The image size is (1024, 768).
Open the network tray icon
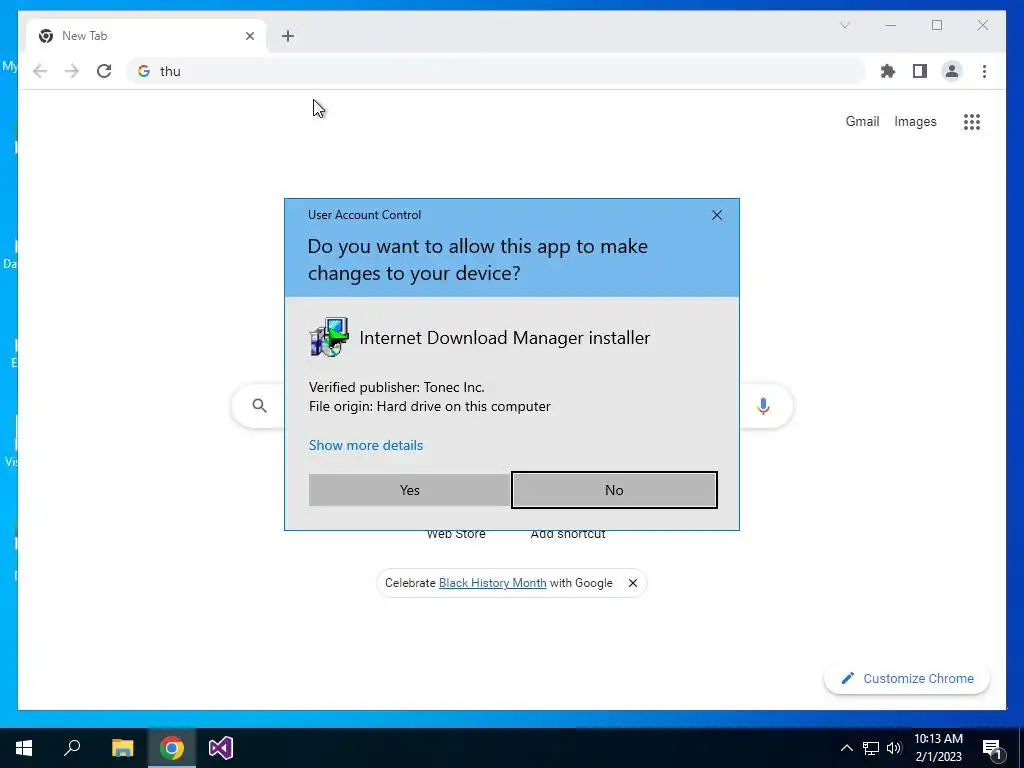click(x=871, y=748)
